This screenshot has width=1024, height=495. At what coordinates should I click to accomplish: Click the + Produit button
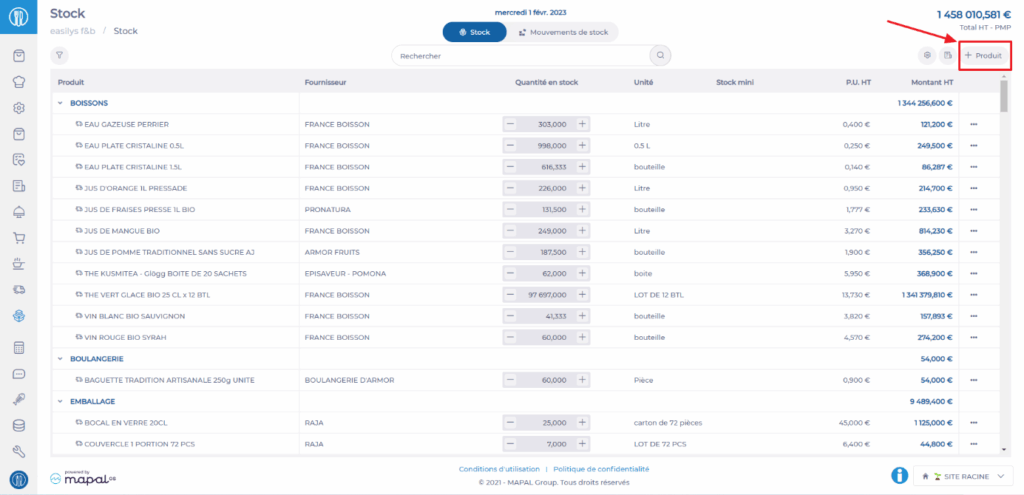984,56
